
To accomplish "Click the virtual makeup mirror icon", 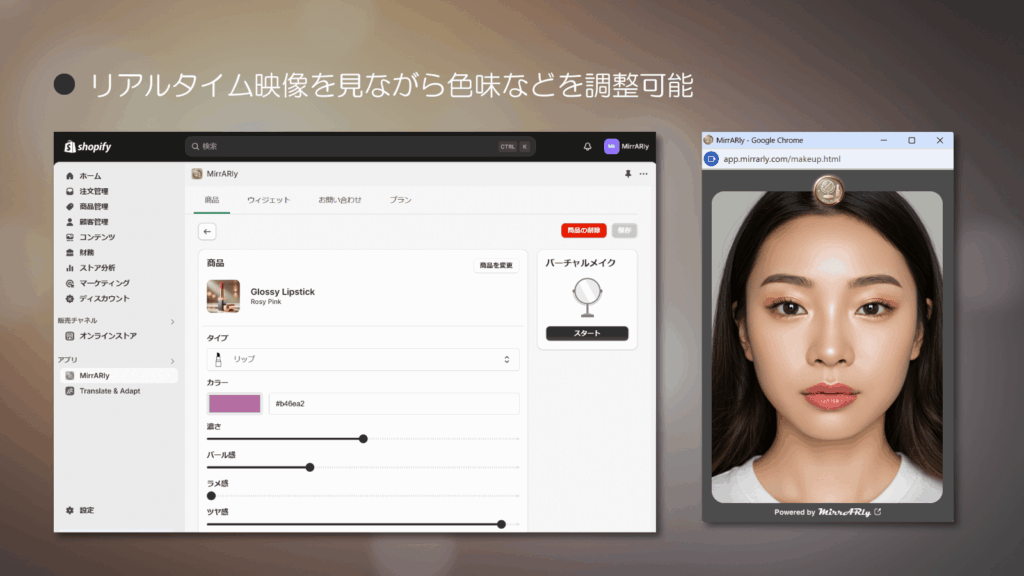I will (586, 298).
